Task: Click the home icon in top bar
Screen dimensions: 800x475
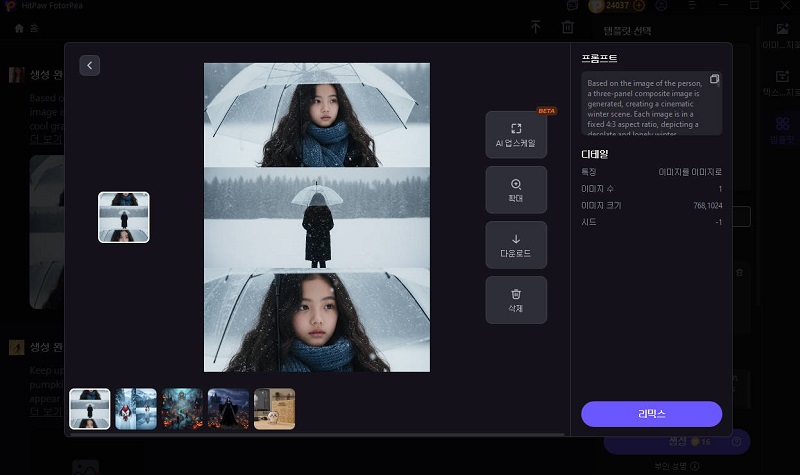Action: [19, 28]
